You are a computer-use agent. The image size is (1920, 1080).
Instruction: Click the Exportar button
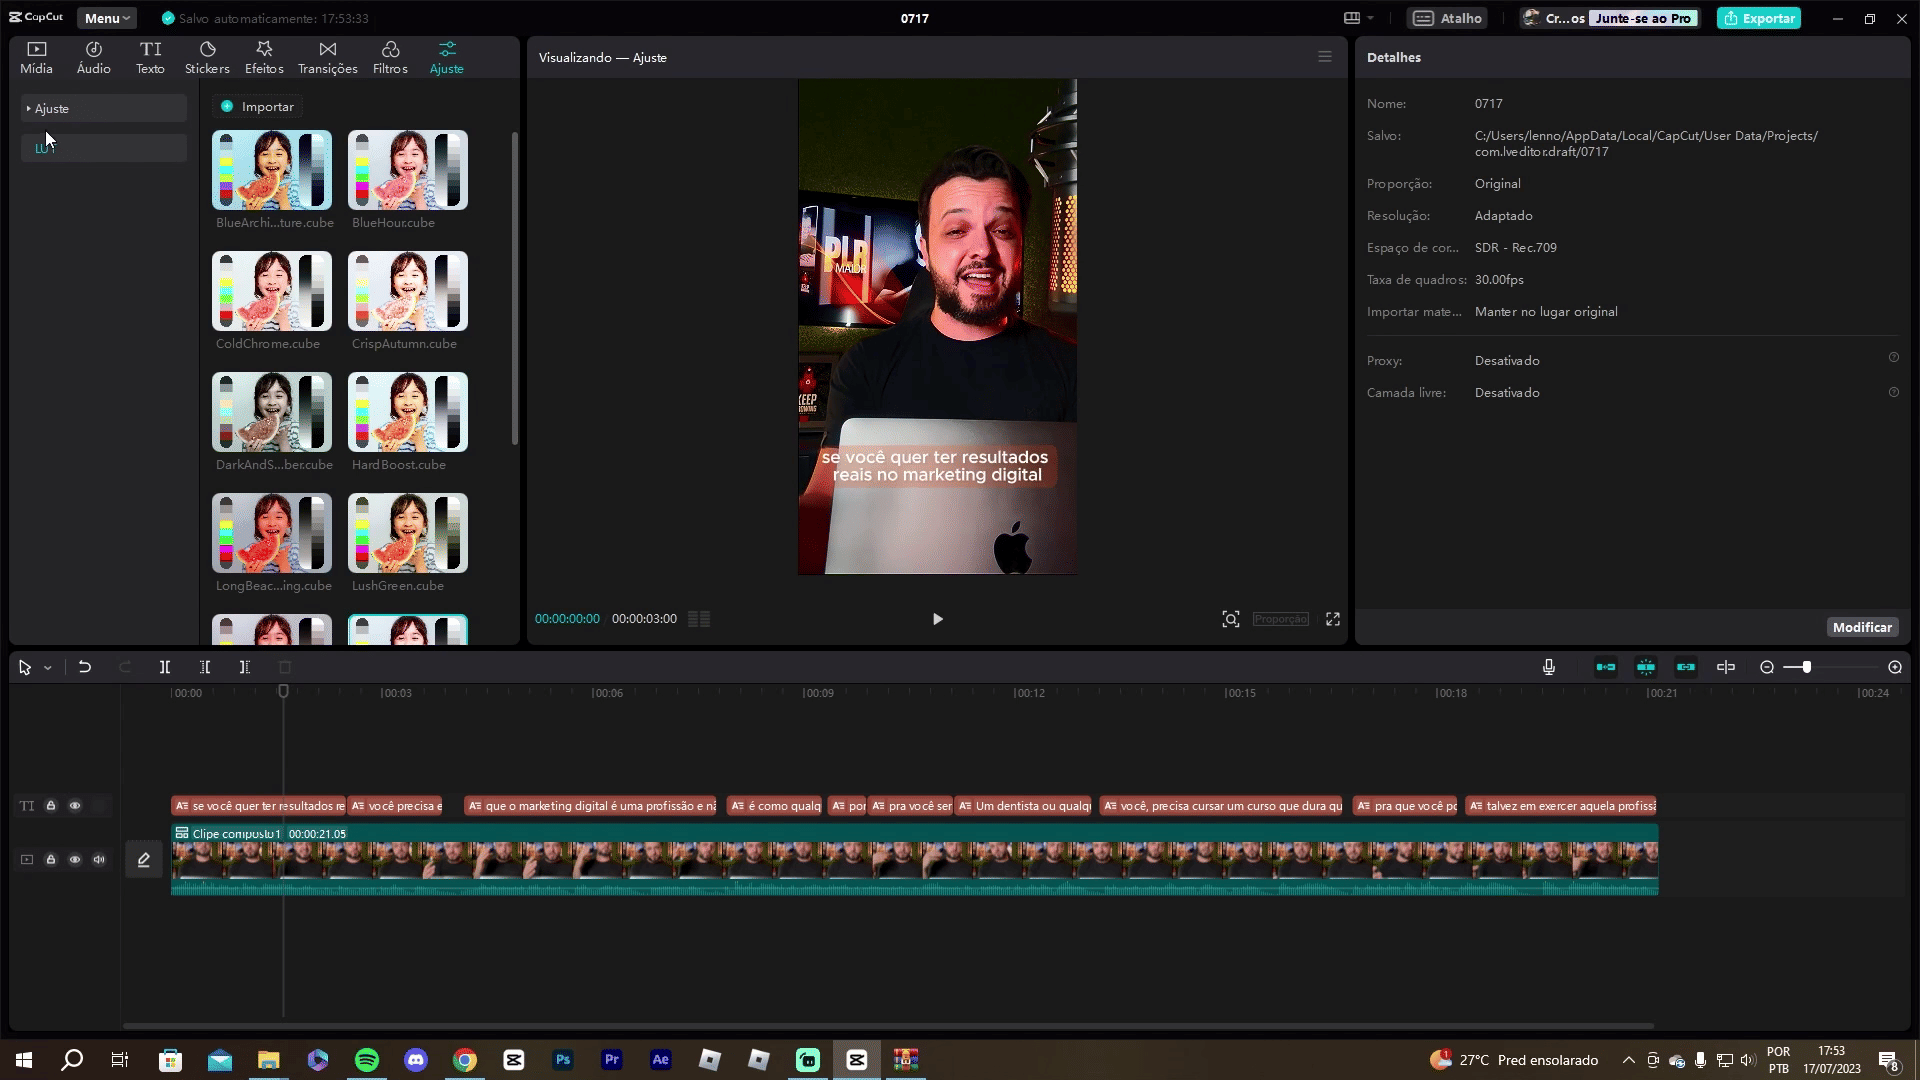pyautogui.click(x=1759, y=18)
